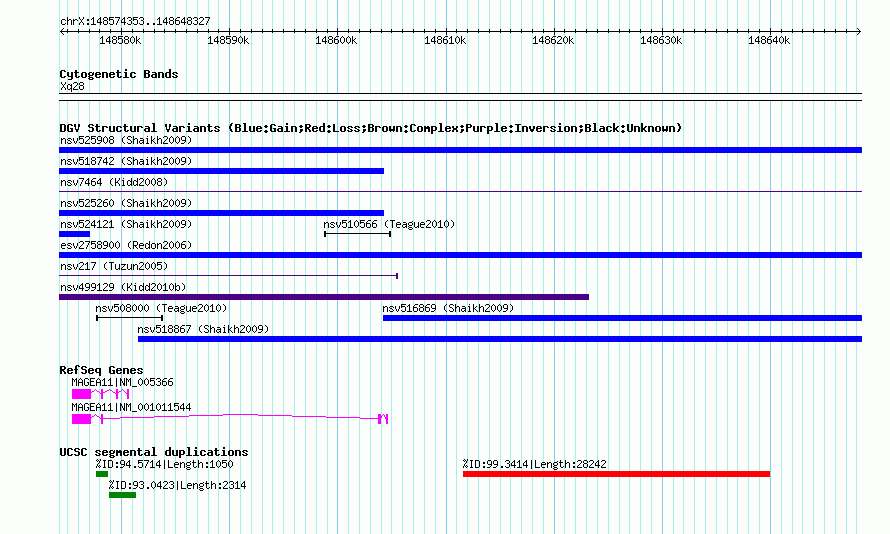The width and height of the screenshot is (890, 534).
Task: Click the nsv7464 (Kidd2008) thin variant line
Action: (460, 192)
